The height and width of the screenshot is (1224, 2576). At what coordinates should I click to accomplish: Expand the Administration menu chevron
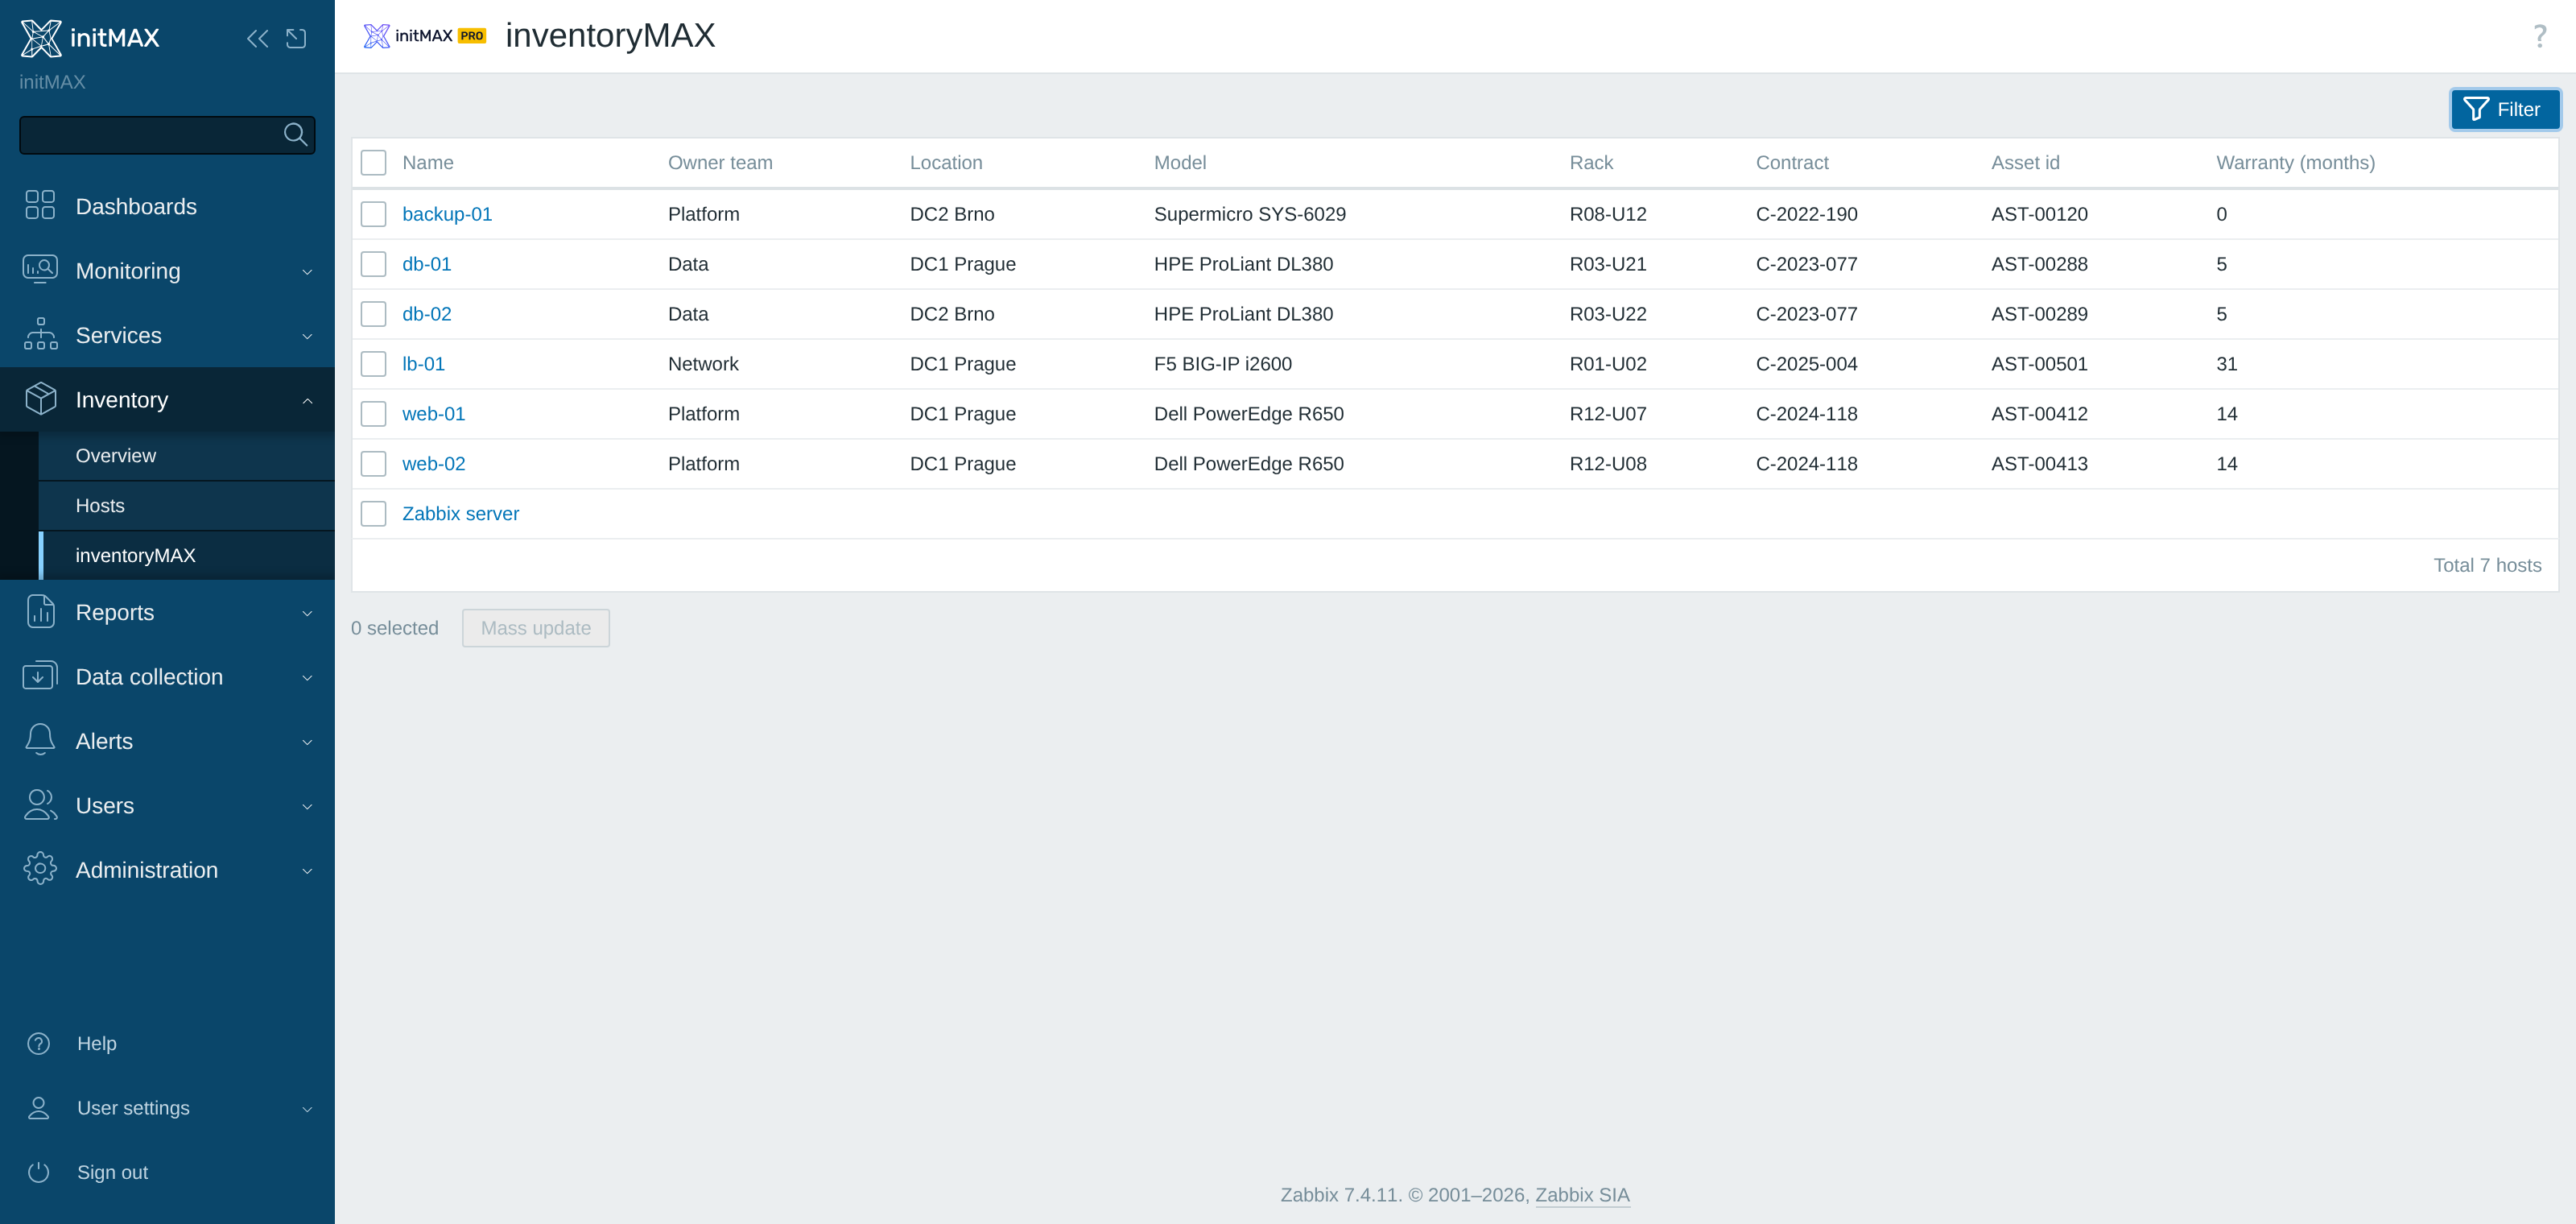point(307,870)
